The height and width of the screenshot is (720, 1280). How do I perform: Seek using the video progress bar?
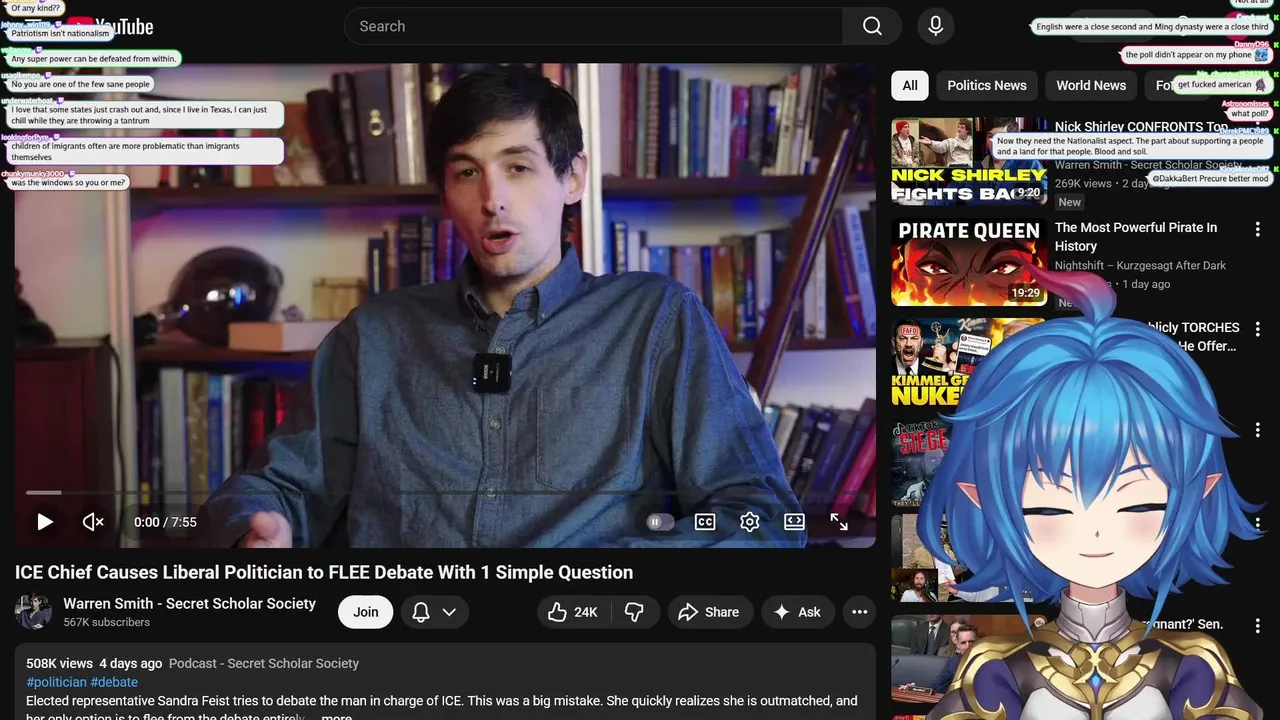tap(445, 492)
